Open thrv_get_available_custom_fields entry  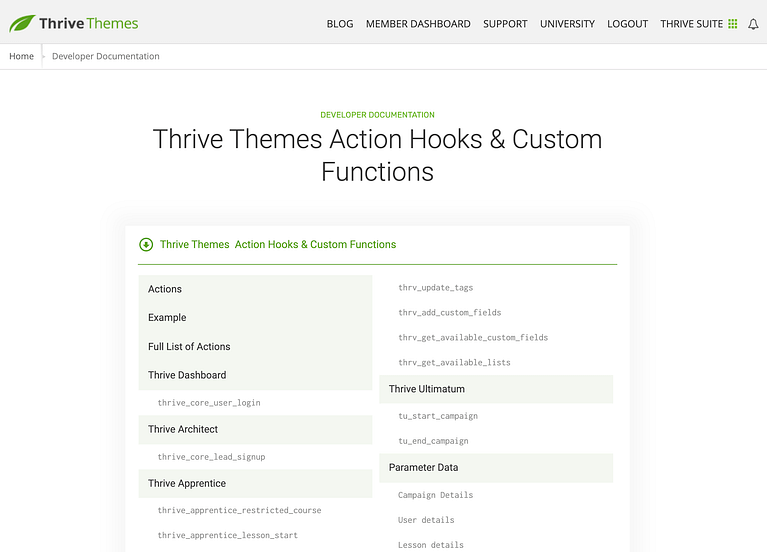(473, 338)
